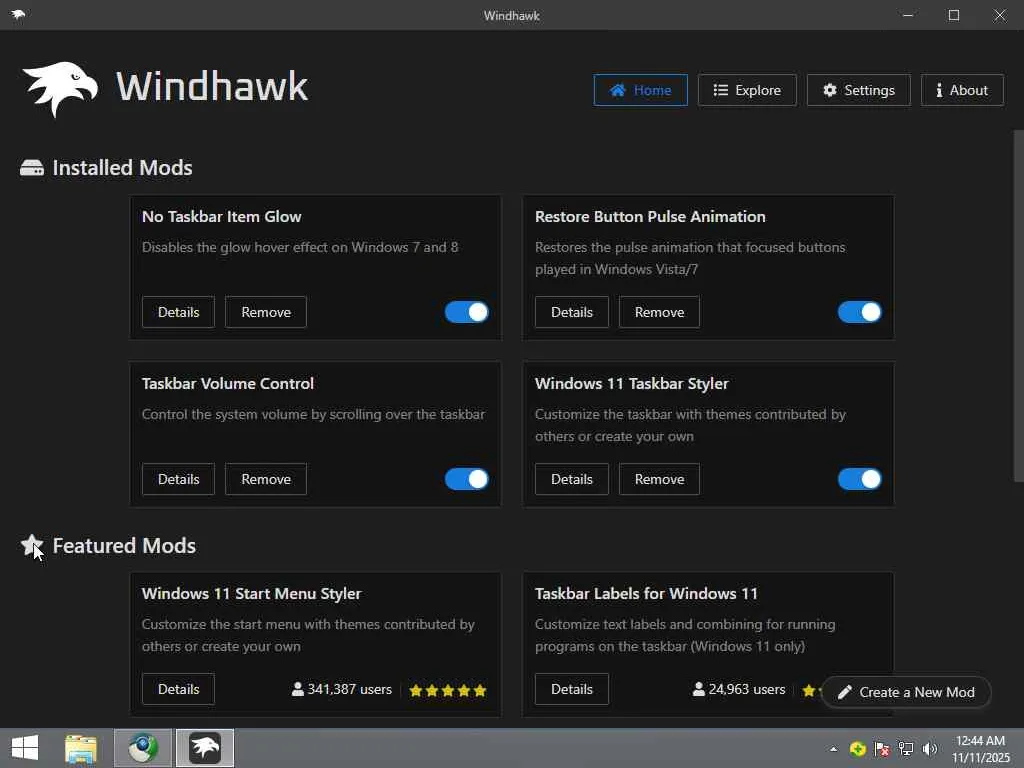
Task: Open the About tab
Action: tap(962, 90)
